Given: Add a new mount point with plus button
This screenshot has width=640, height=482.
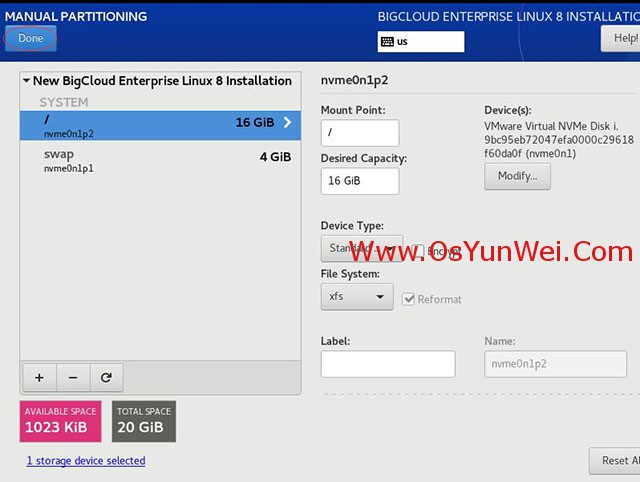Looking at the screenshot, I should pyautogui.click(x=40, y=378).
